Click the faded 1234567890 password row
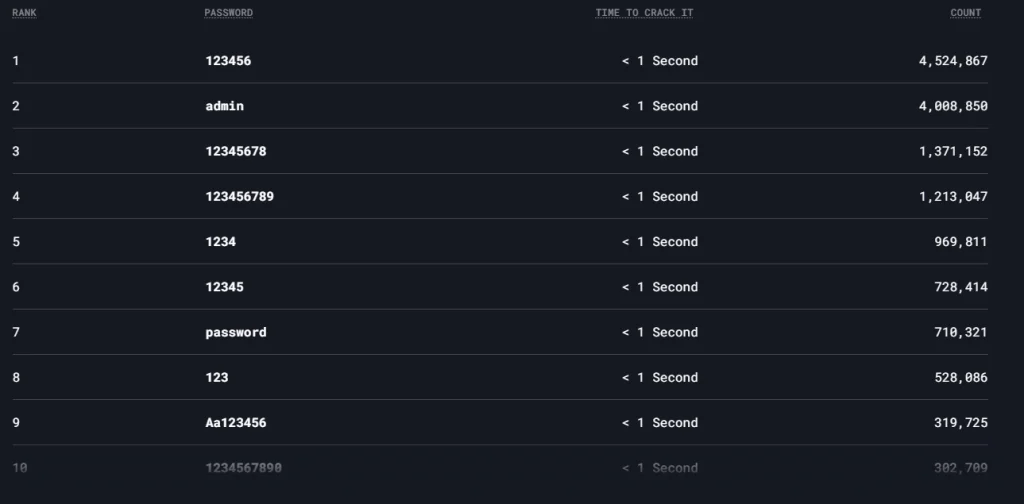The height and width of the screenshot is (504, 1024). pyautogui.click(x=500, y=468)
